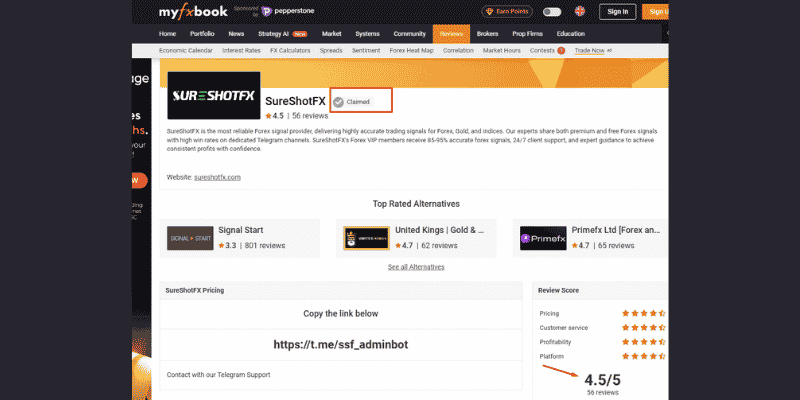The height and width of the screenshot is (400, 800).
Task: Open the Brokers menu
Action: tap(487, 34)
